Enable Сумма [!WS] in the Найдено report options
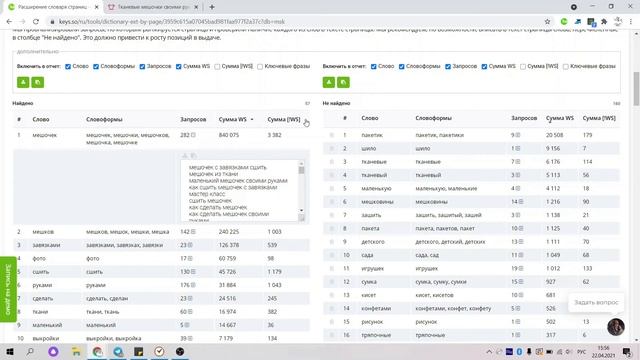Image resolution: width=640 pixels, height=360 pixels. pyautogui.click(x=217, y=67)
